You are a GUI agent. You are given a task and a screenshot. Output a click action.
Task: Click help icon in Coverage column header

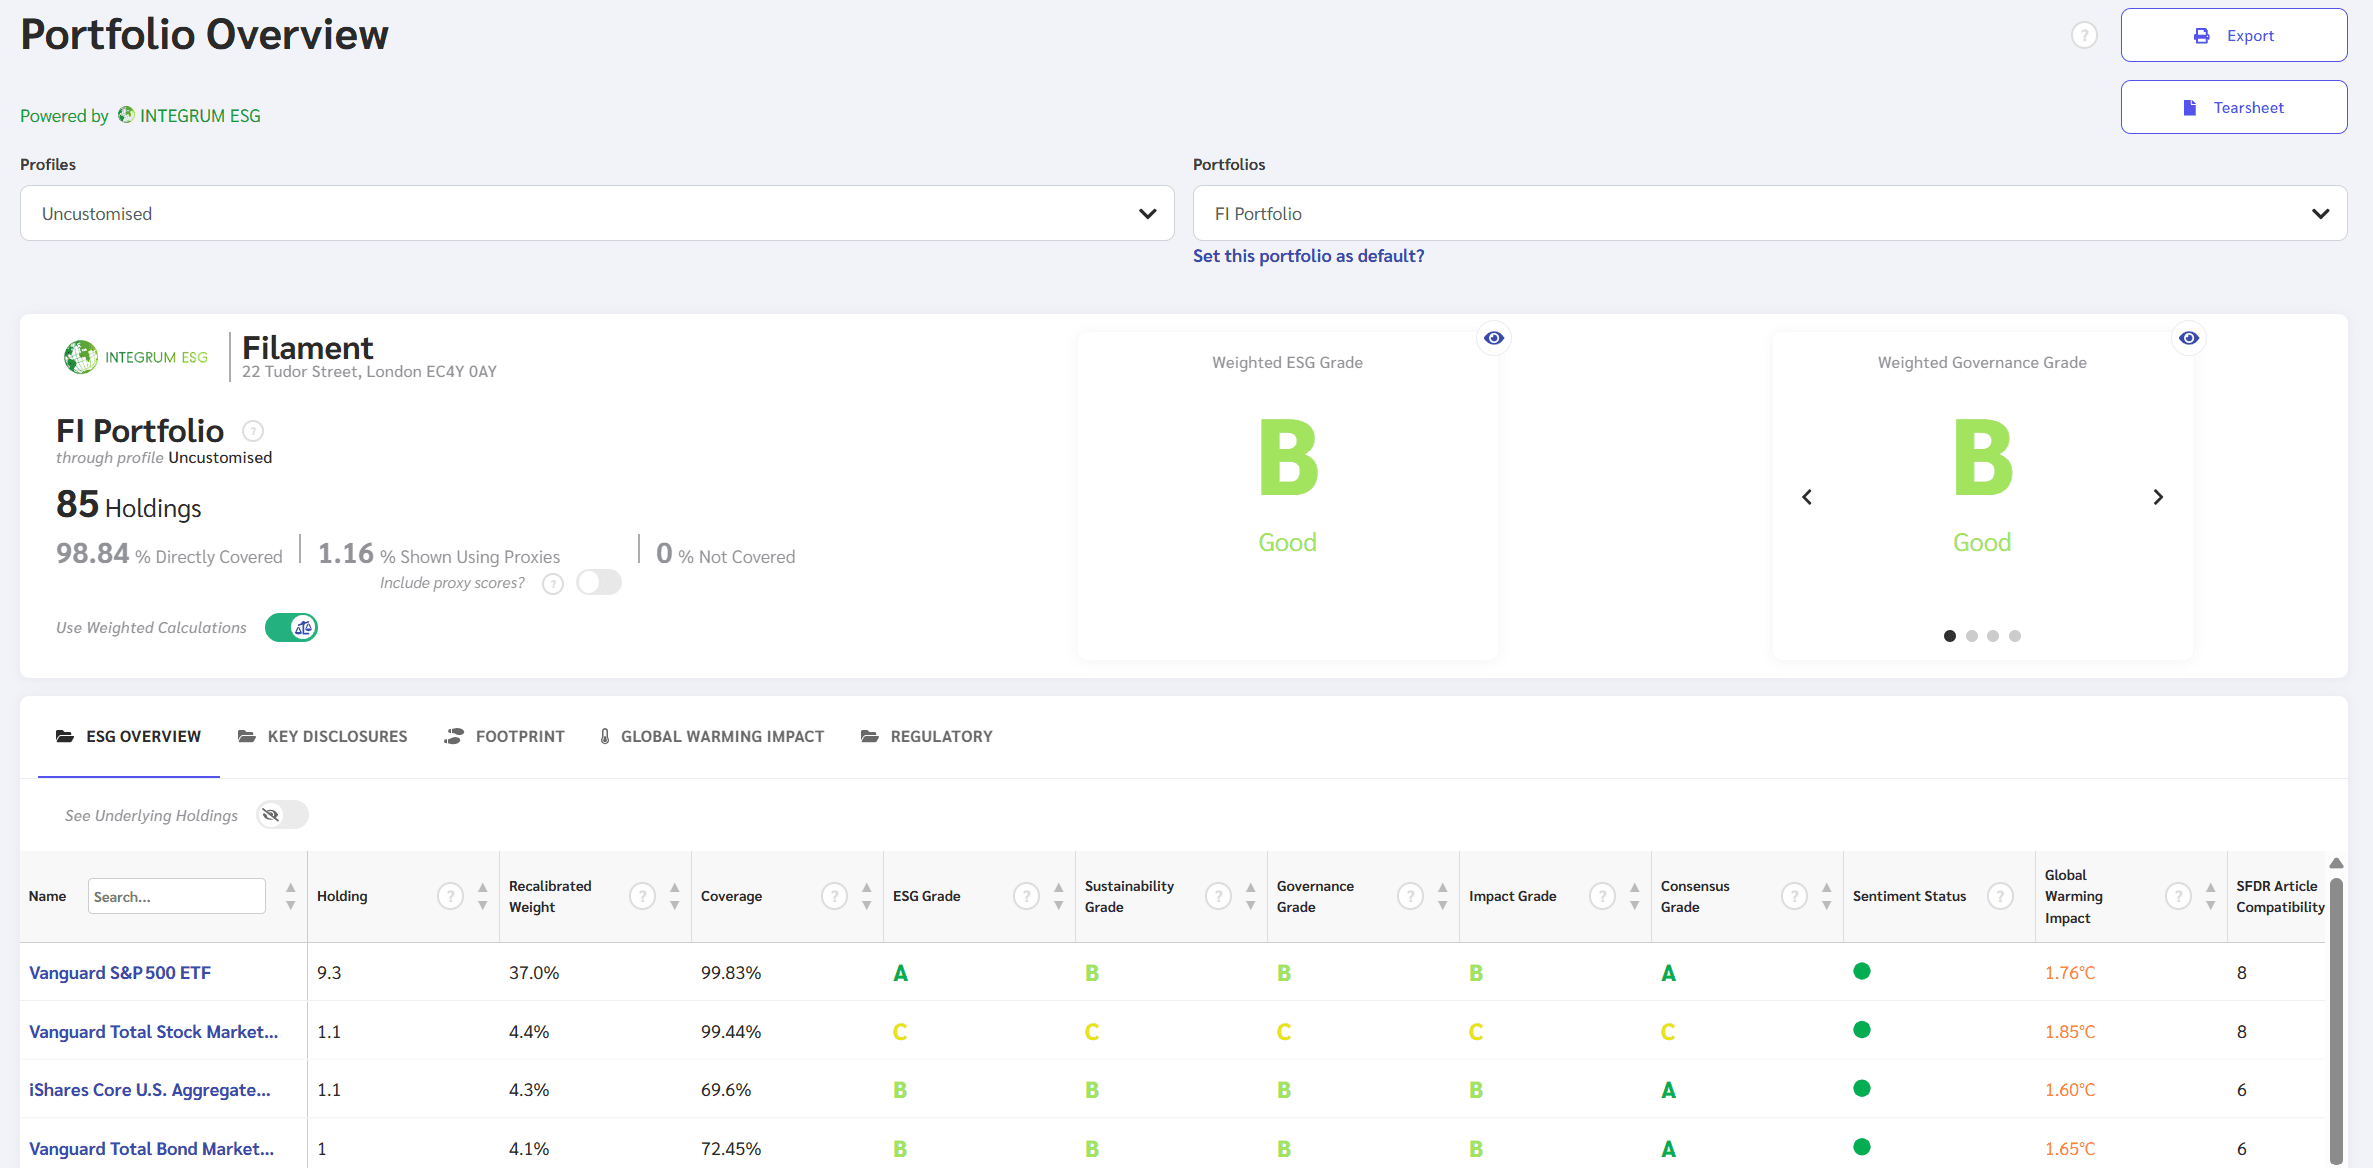tap(835, 896)
